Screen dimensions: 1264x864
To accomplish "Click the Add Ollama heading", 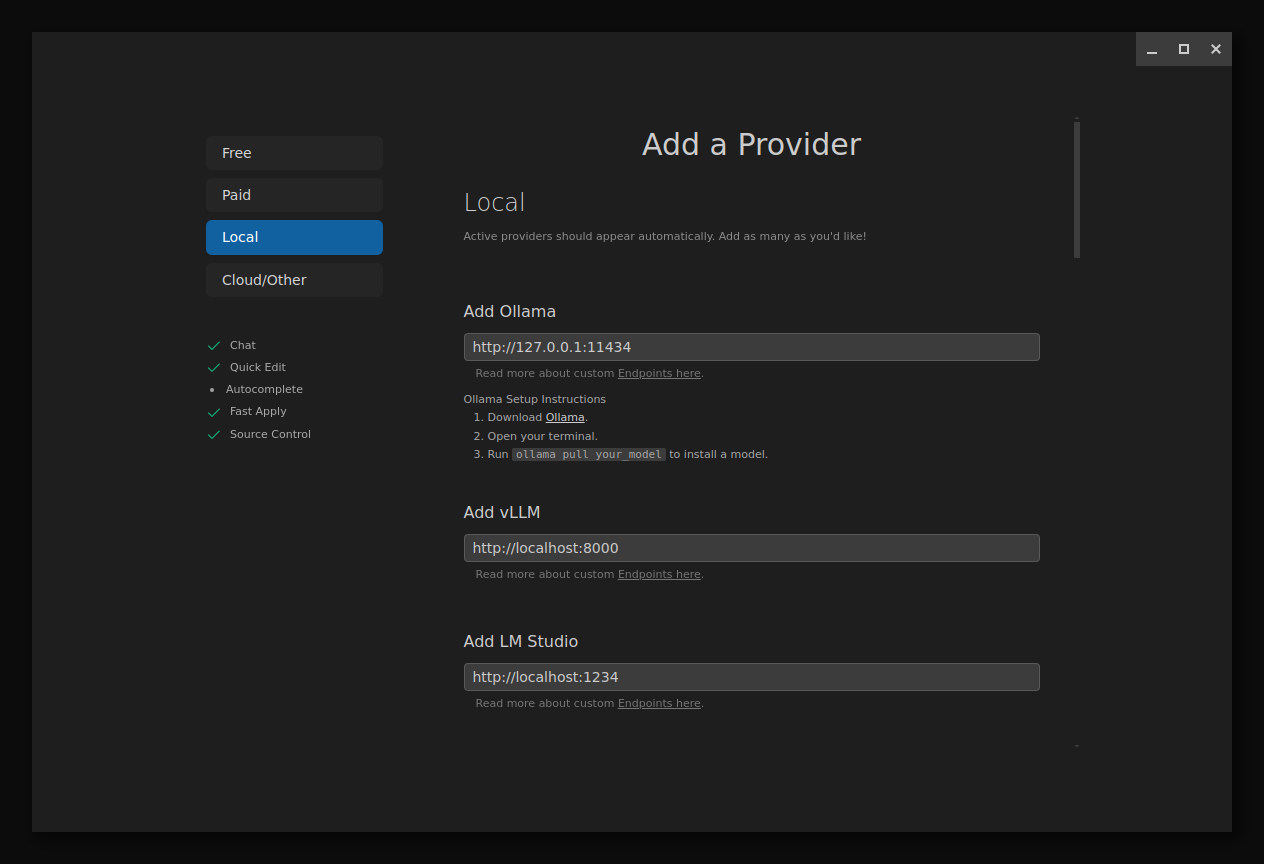I will point(510,311).
